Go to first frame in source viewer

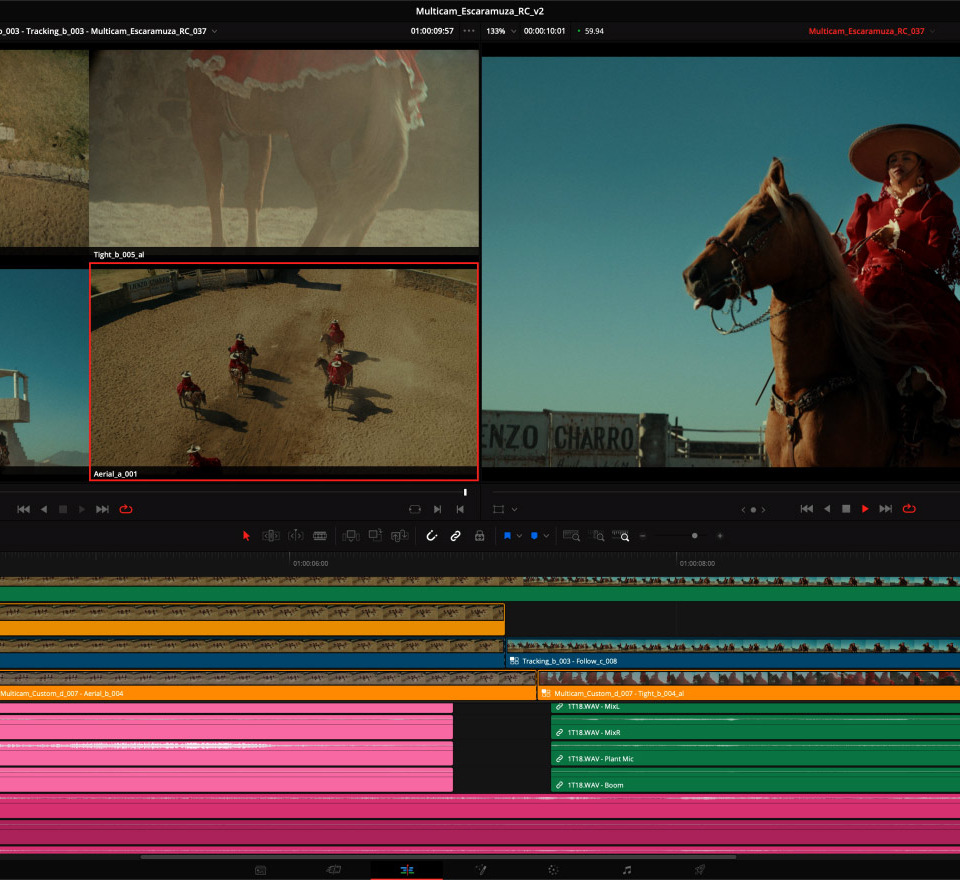(x=23, y=509)
